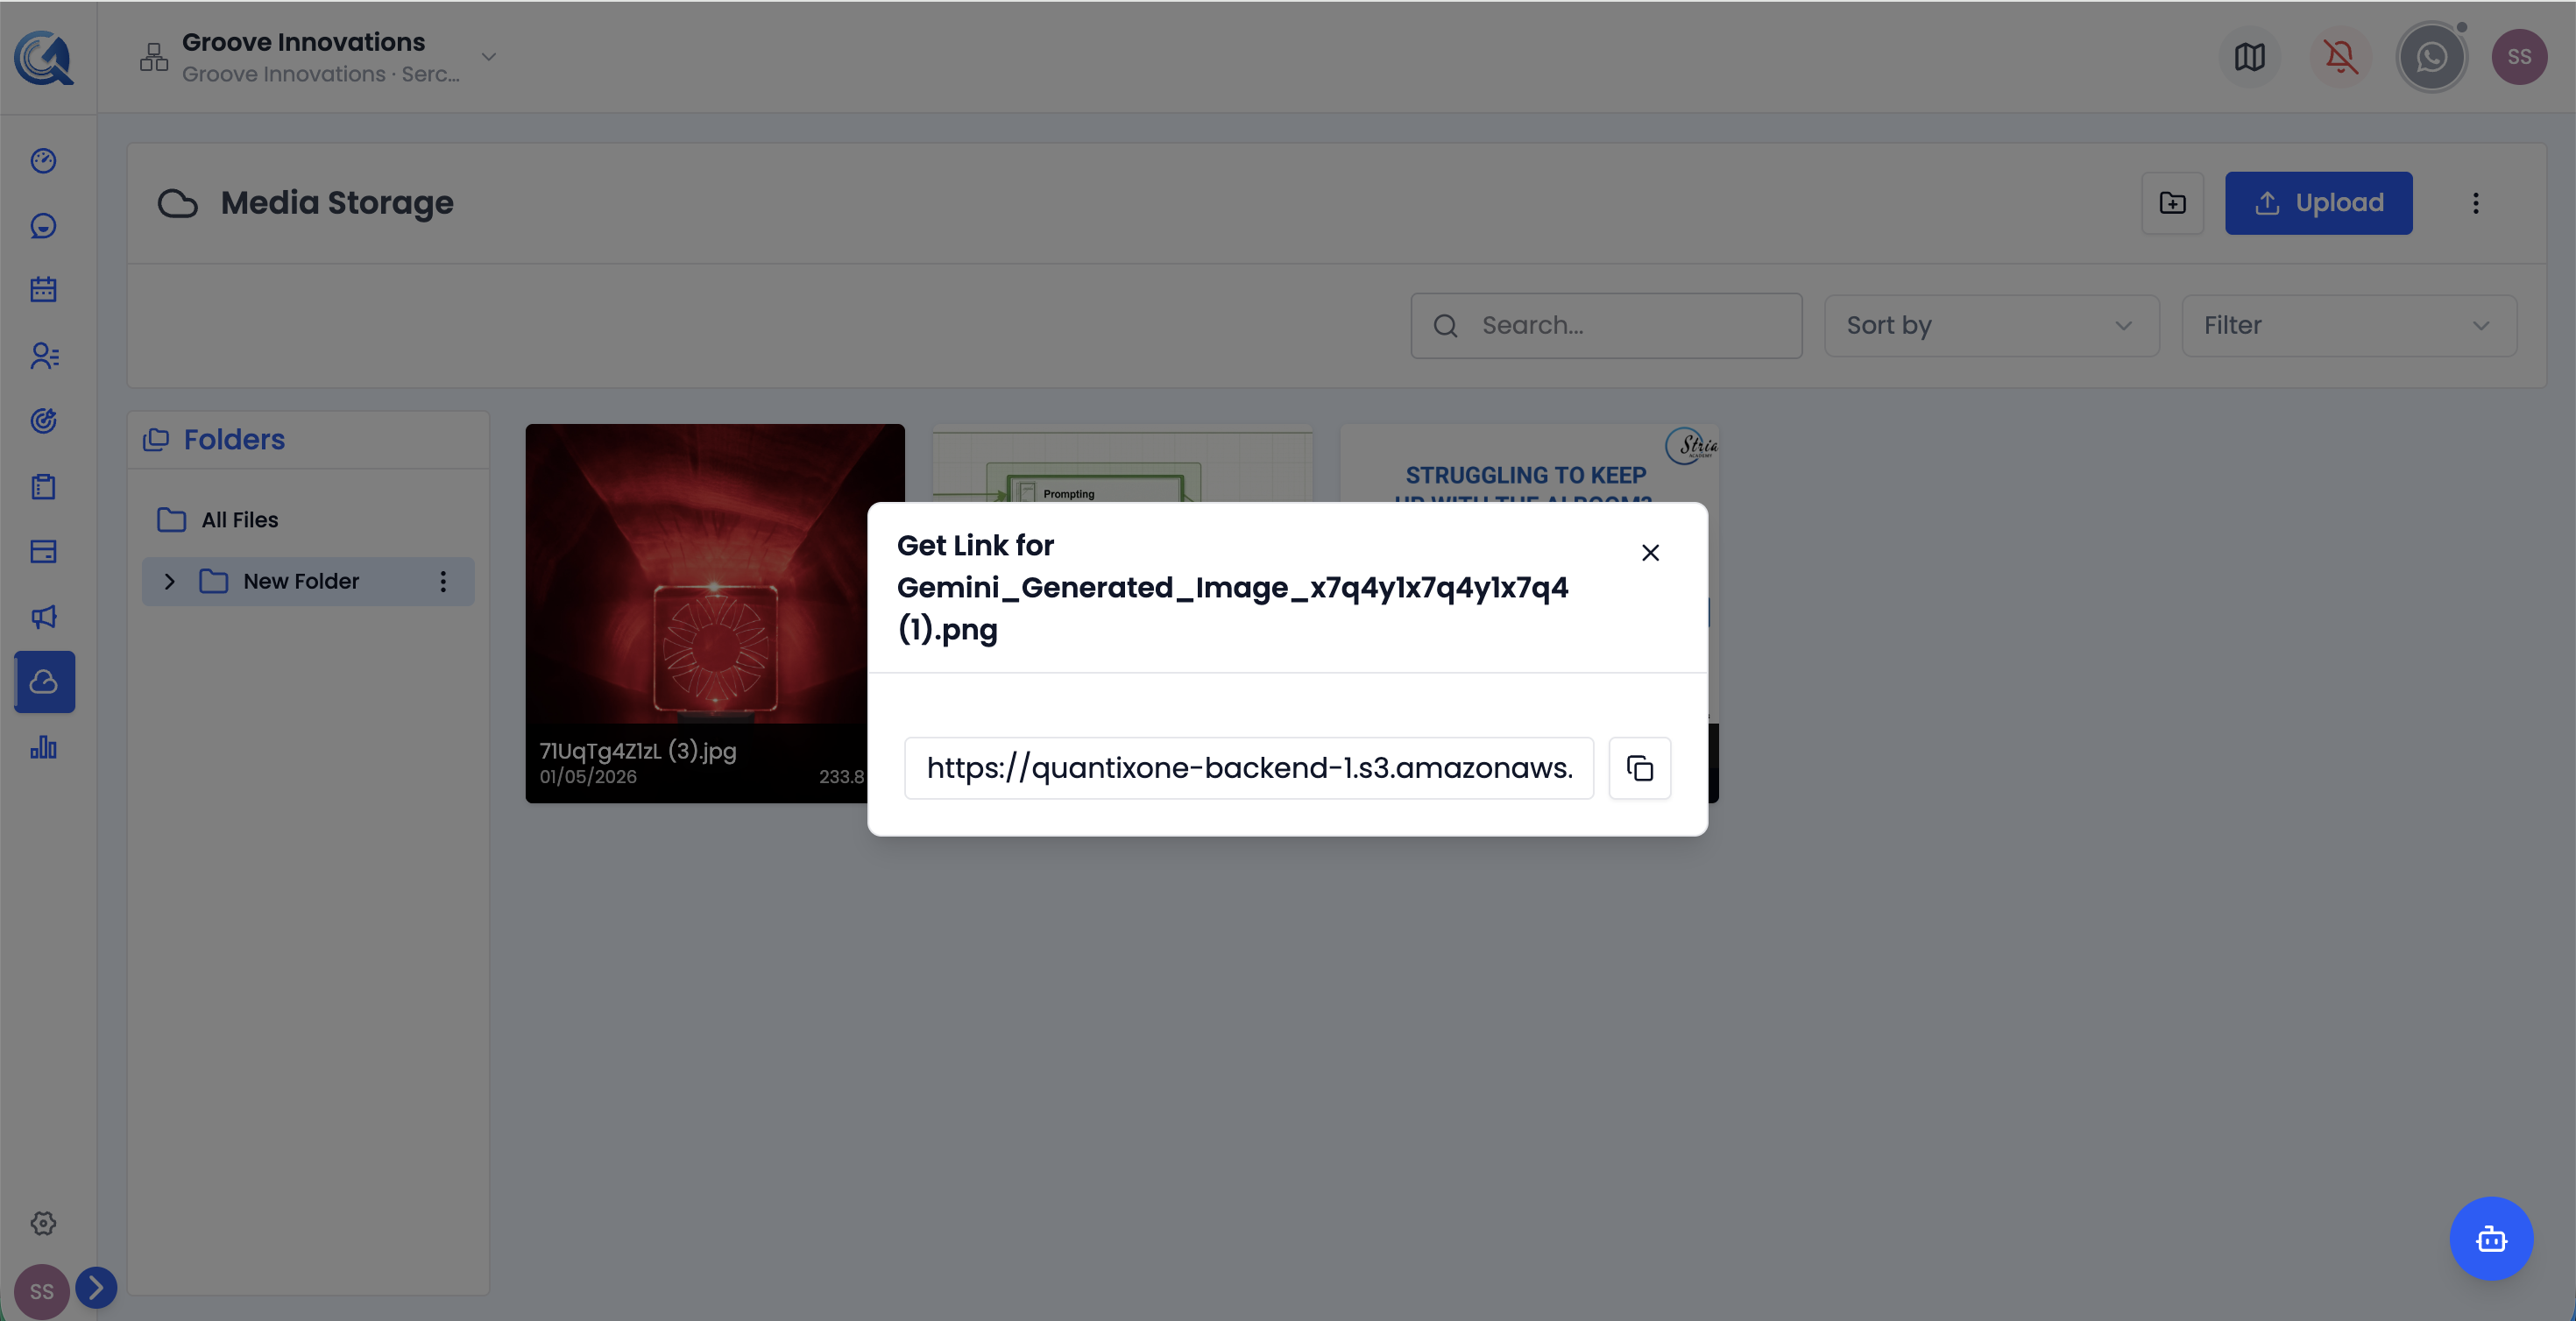
Task: Create a new folder with the folder-plus icon
Action: coord(2172,203)
